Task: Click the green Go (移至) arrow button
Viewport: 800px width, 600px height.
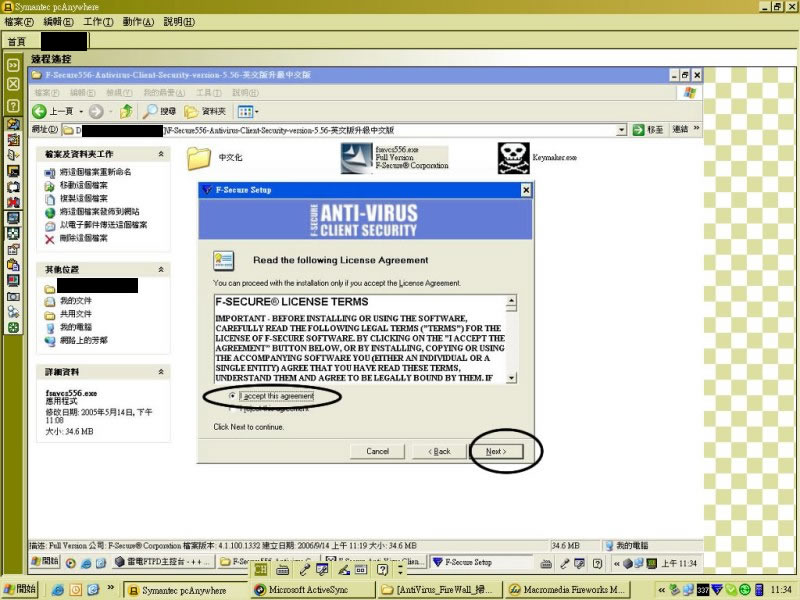Action: pos(638,130)
